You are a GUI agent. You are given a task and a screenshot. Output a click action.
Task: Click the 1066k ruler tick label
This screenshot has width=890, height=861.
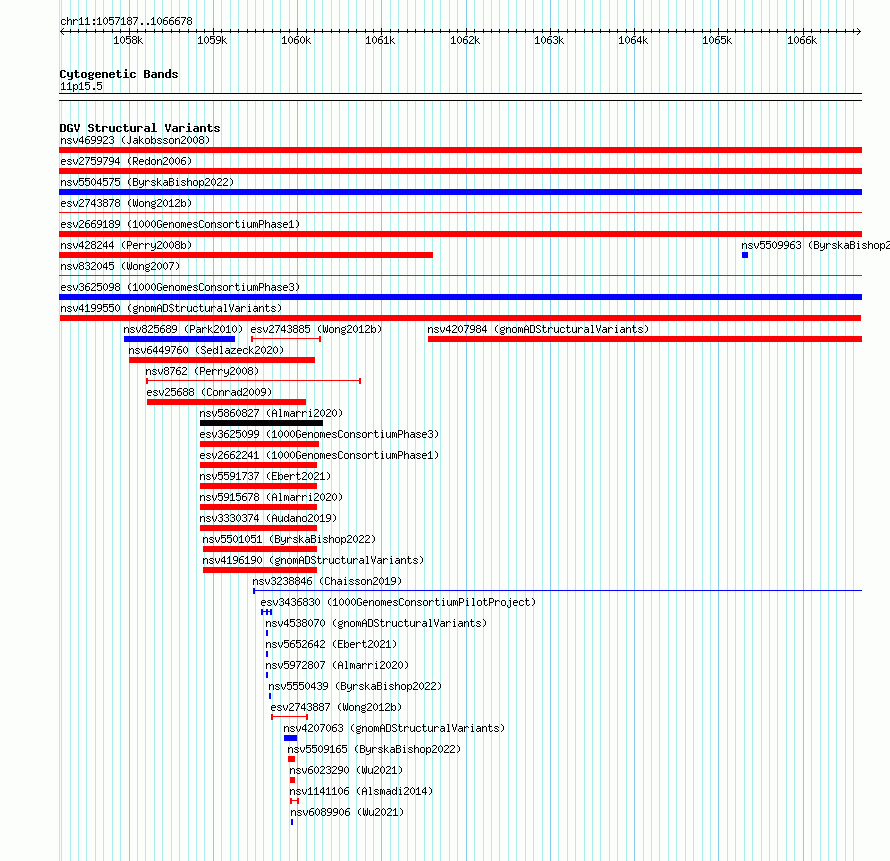tap(801, 40)
